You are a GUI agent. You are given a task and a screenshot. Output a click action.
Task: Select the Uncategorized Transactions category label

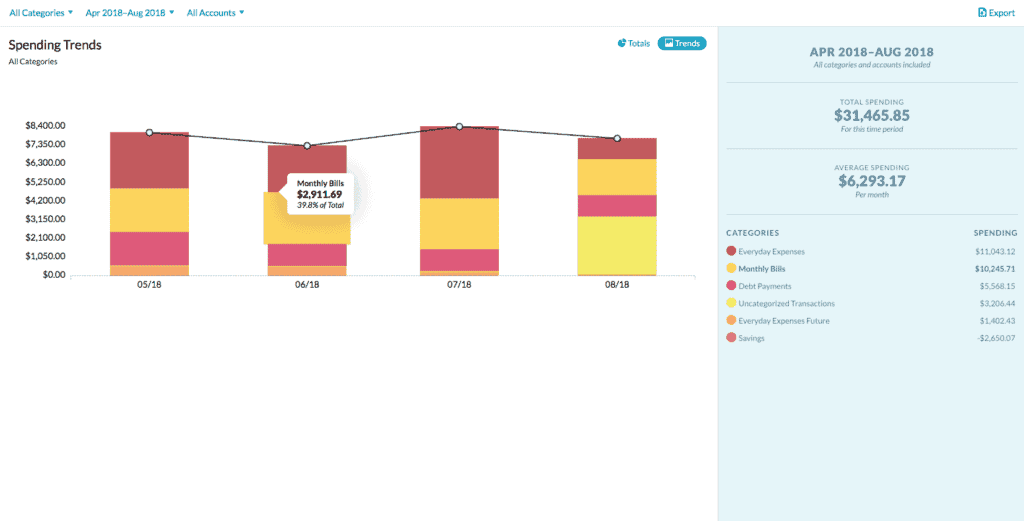coord(786,304)
